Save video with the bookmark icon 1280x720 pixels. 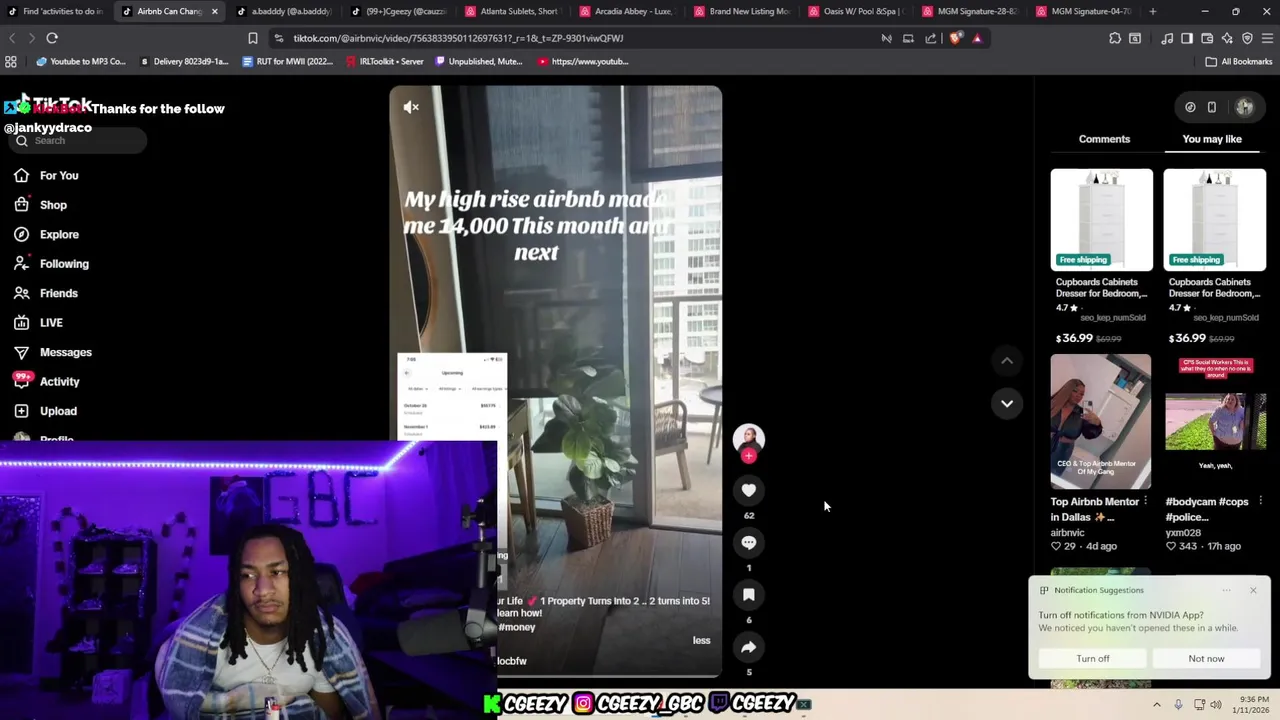tap(749, 594)
